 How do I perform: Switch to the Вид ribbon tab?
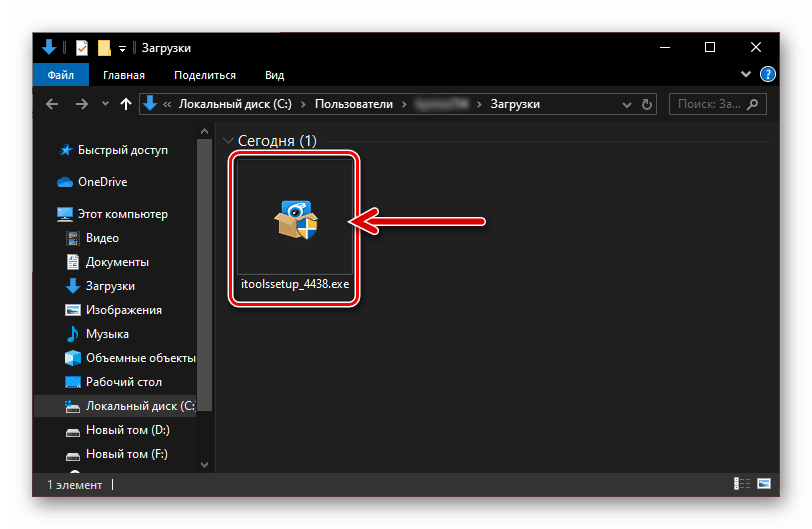(x=274, y=75)
